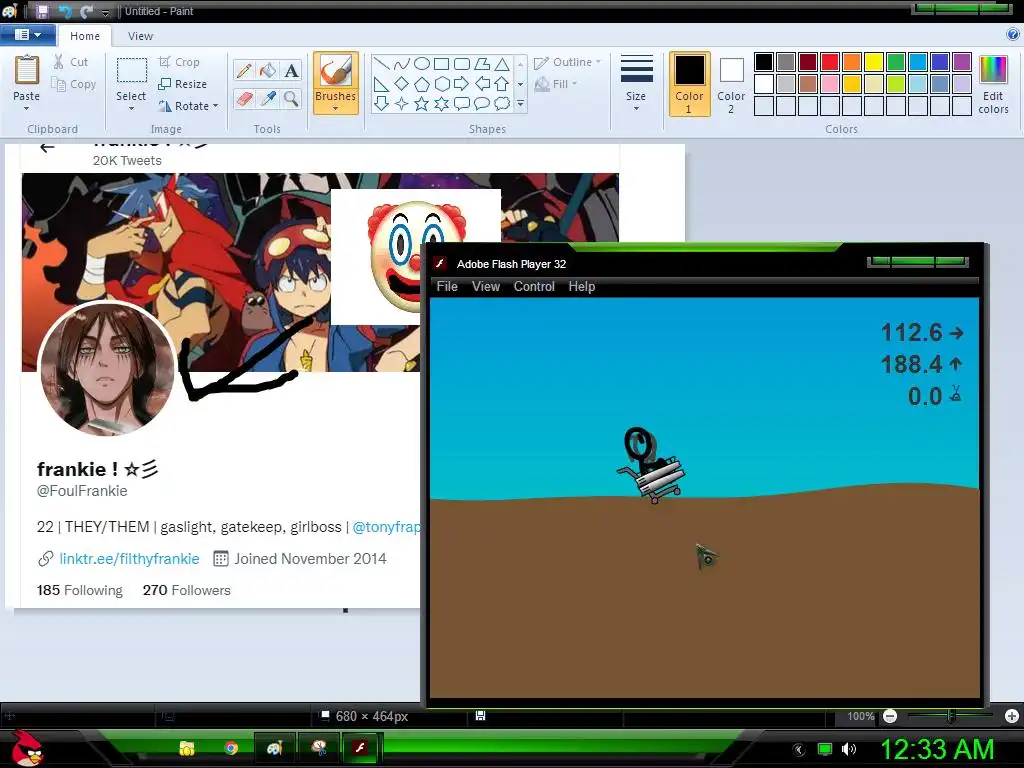The image size is (1024, 768).
Task: Pick the yellow color swatch
Action: [x=874, y=62]
